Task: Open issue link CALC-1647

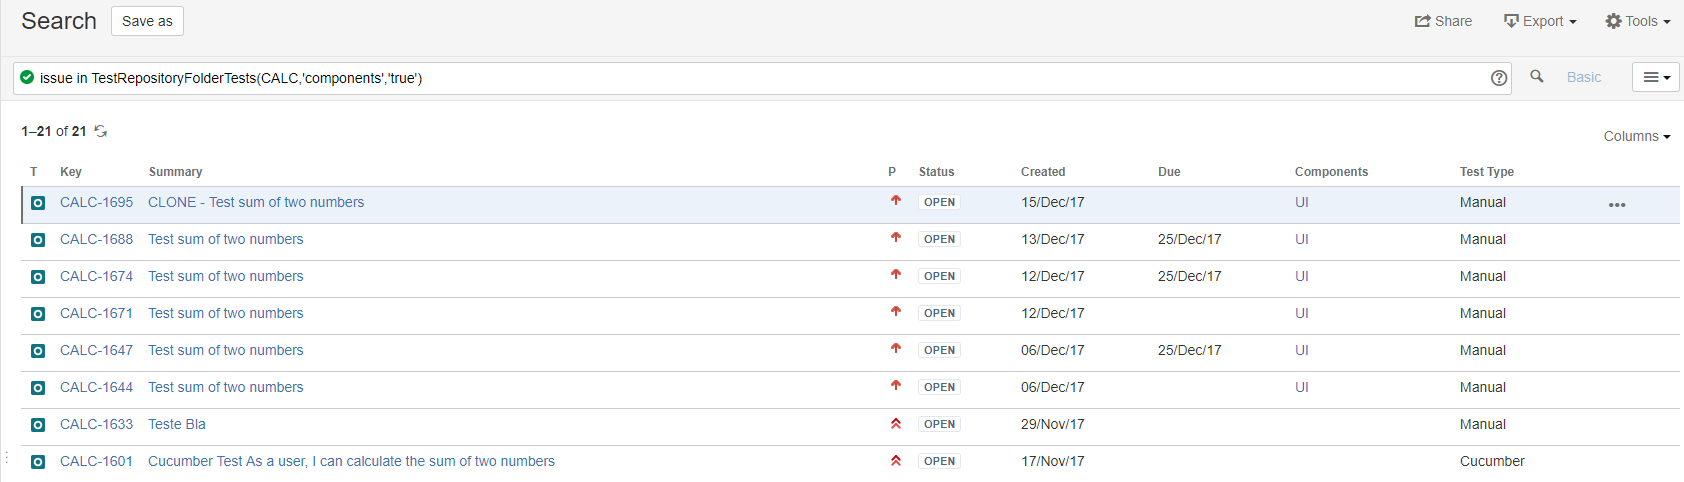Action: pos(96,350)
